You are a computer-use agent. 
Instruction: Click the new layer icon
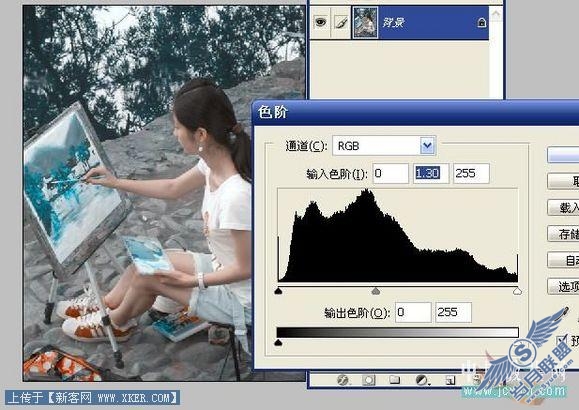(x=450, y=380)
